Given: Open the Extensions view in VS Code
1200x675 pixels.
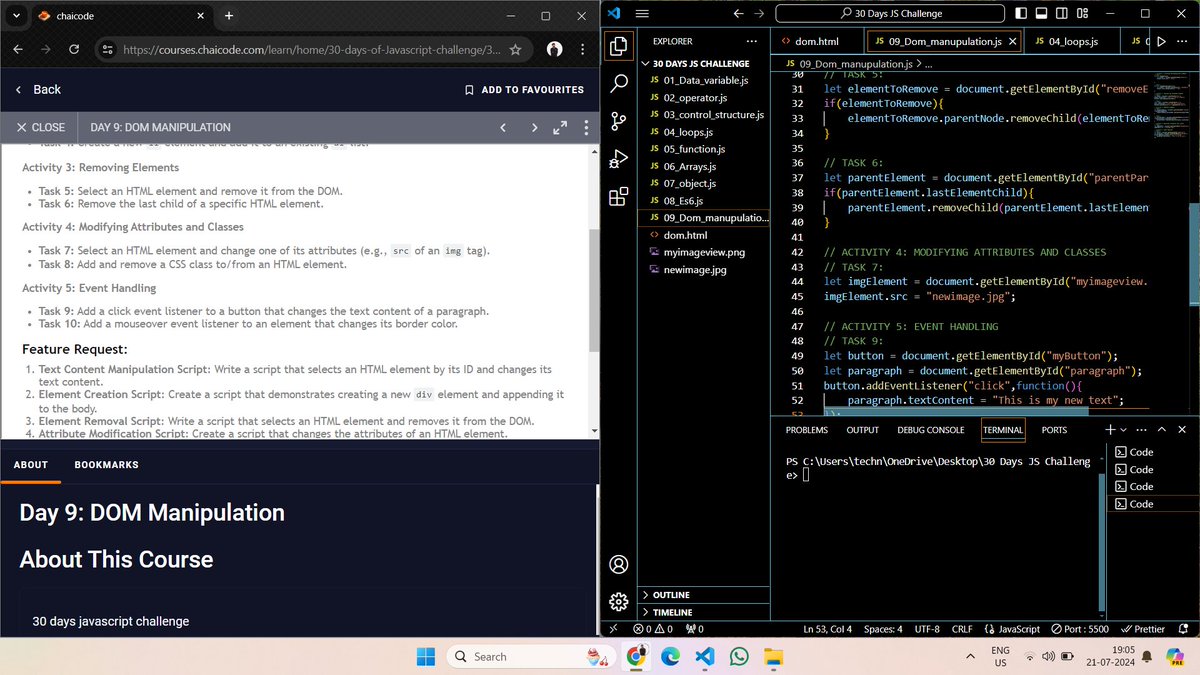Looking at the screenshot, I should click(619, 196).
